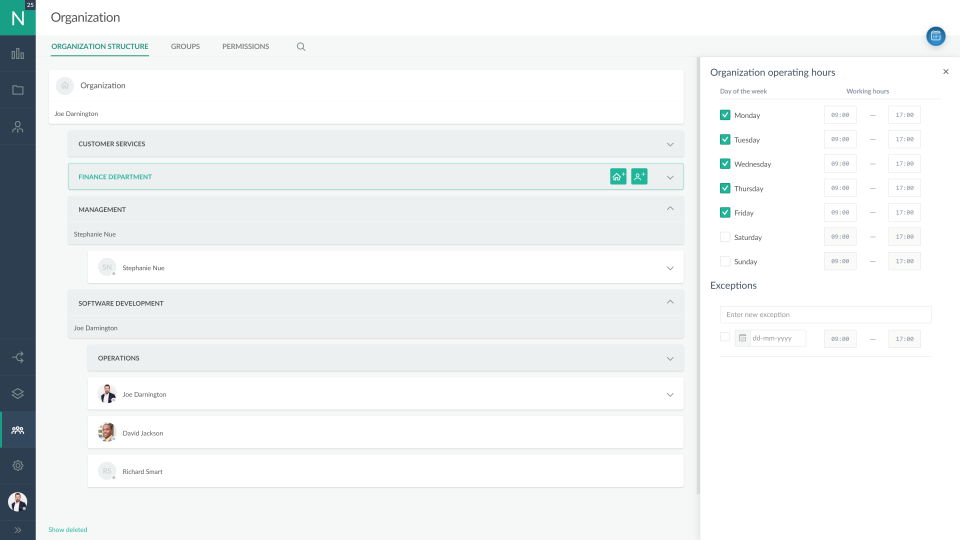The width and height of the screenshot is (960, 540).
Task: Edit Monday start time 09:00
Action: pos(840,115)
